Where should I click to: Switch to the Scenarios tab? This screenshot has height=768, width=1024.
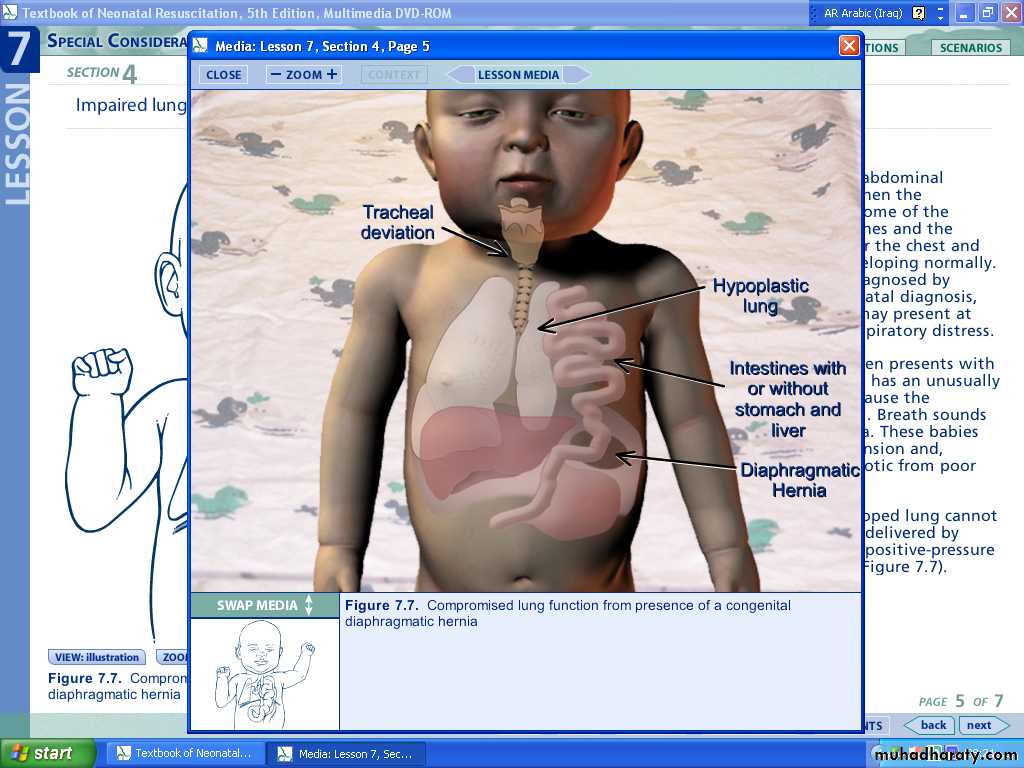(x=970, y=48)
